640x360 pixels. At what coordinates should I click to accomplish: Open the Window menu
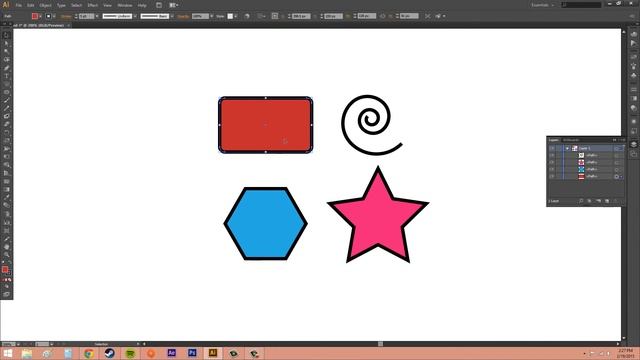[124, 5]
